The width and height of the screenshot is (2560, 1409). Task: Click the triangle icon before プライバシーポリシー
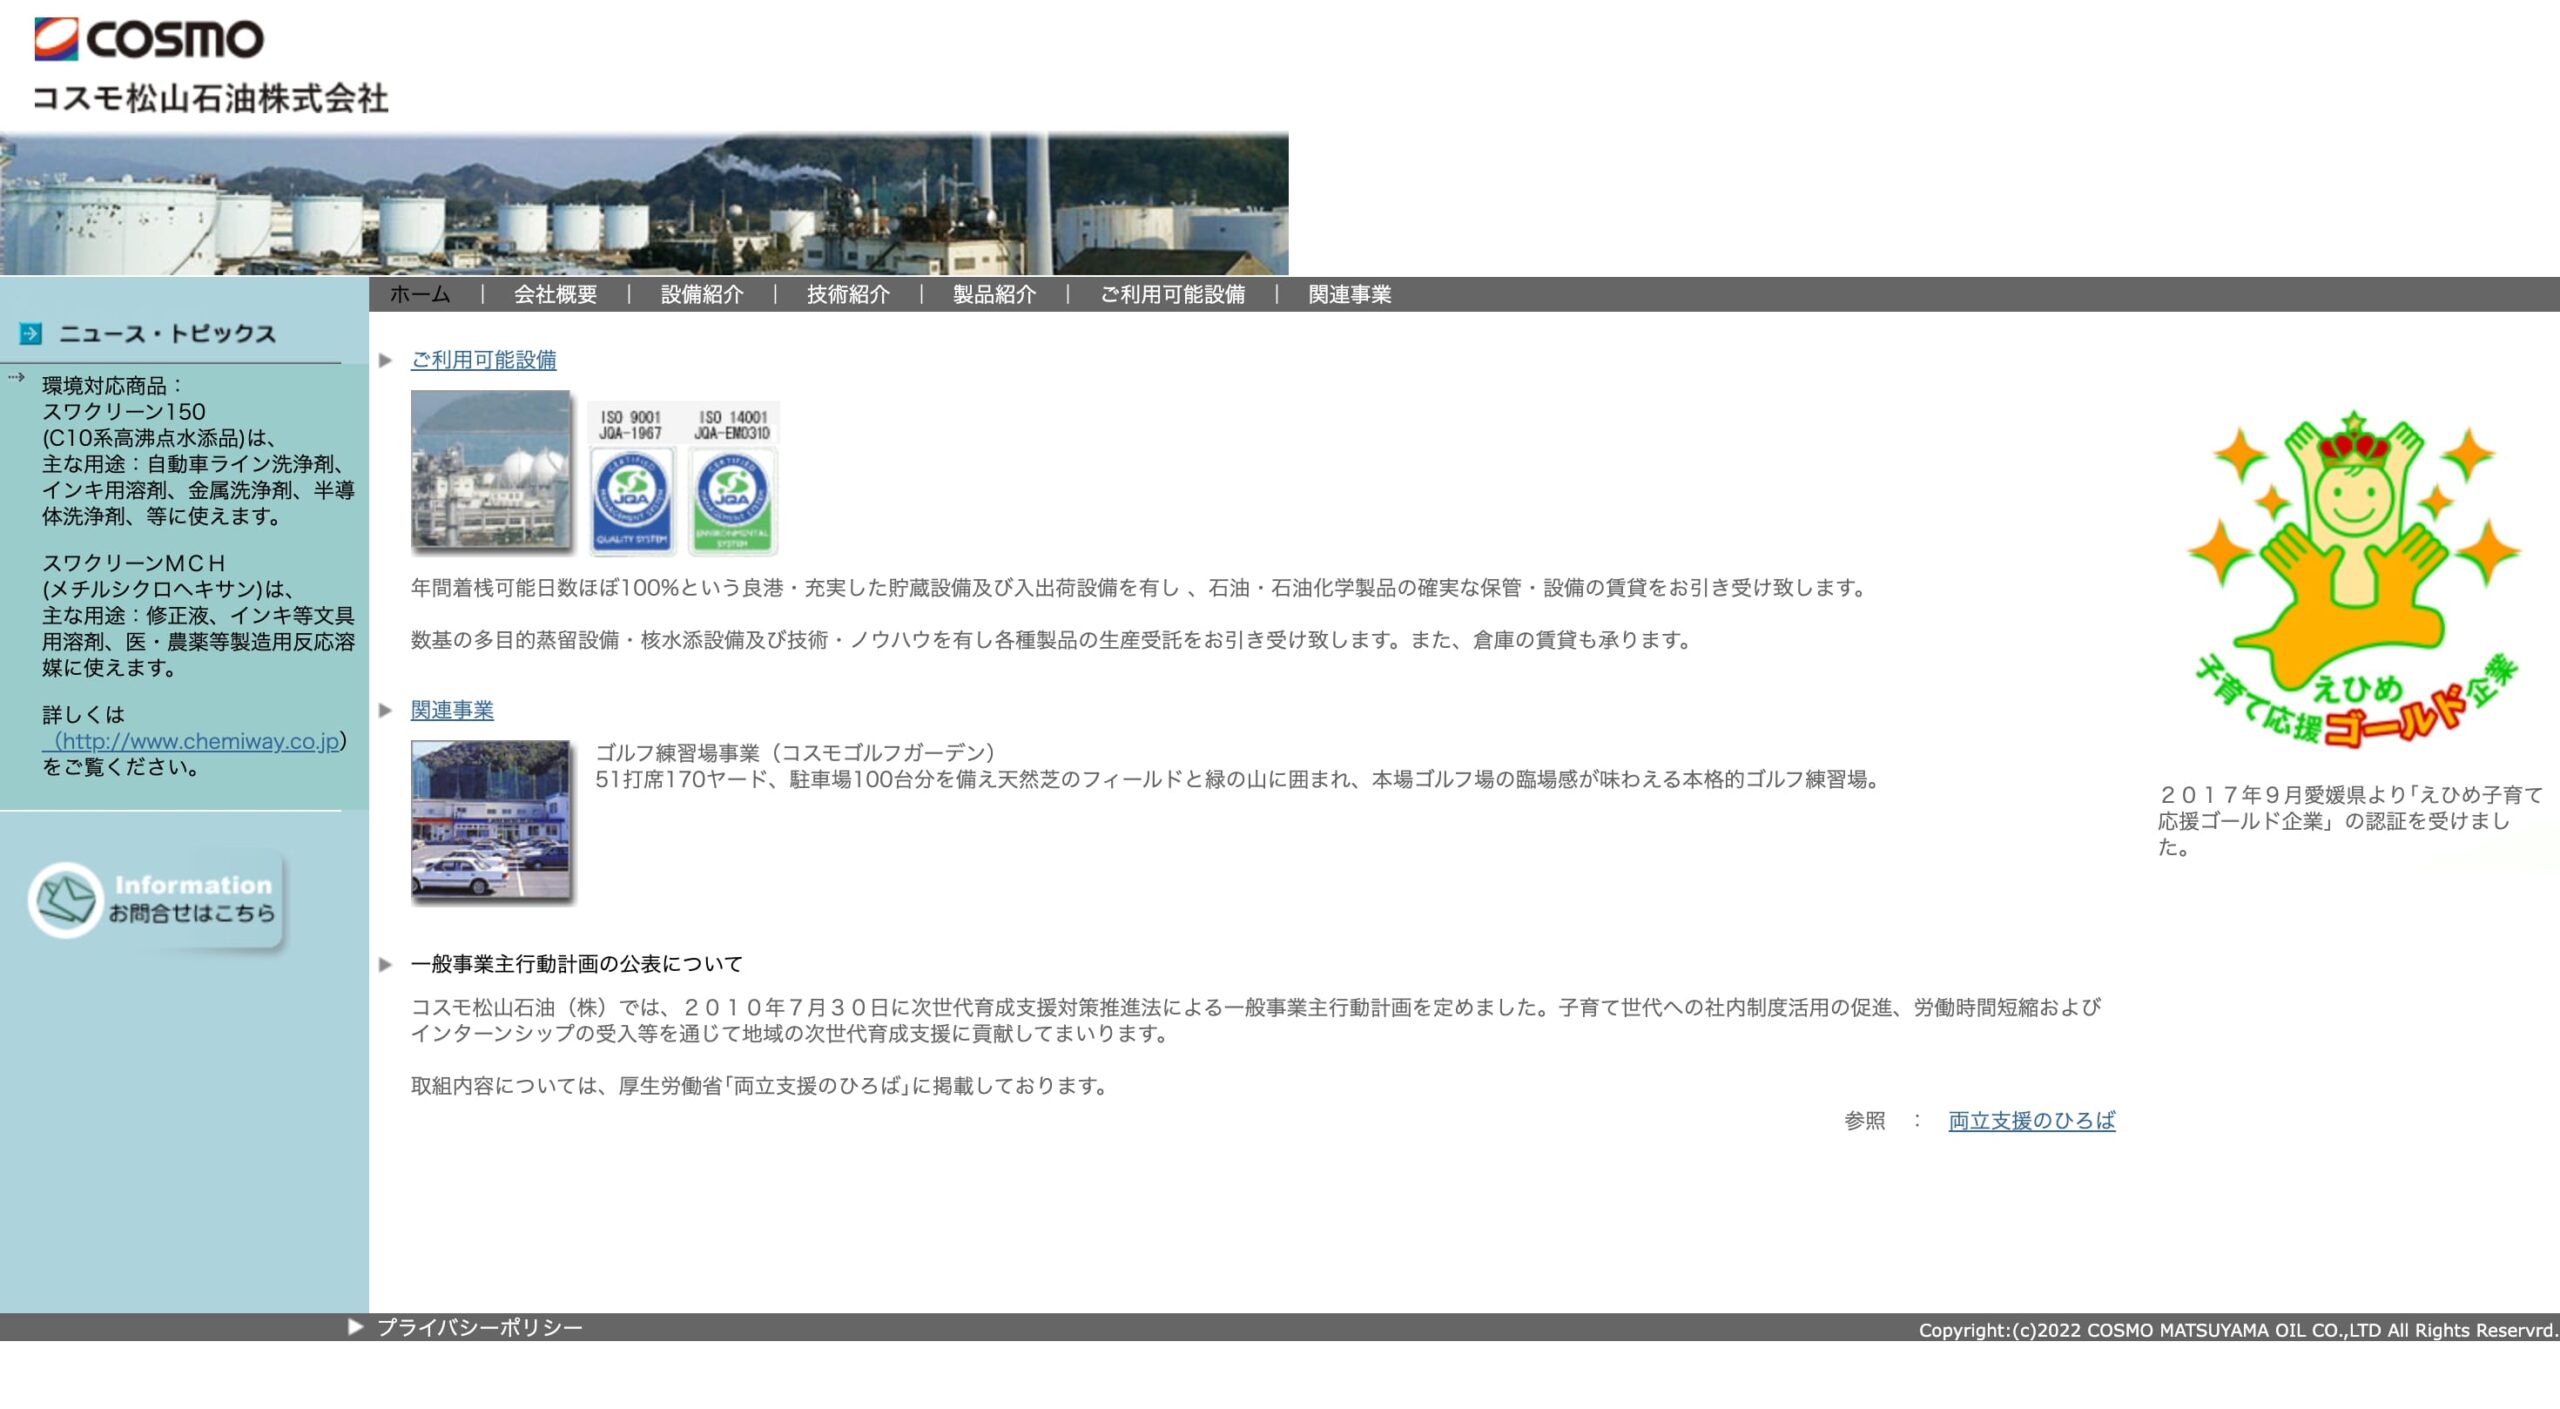click(355, 1326)
